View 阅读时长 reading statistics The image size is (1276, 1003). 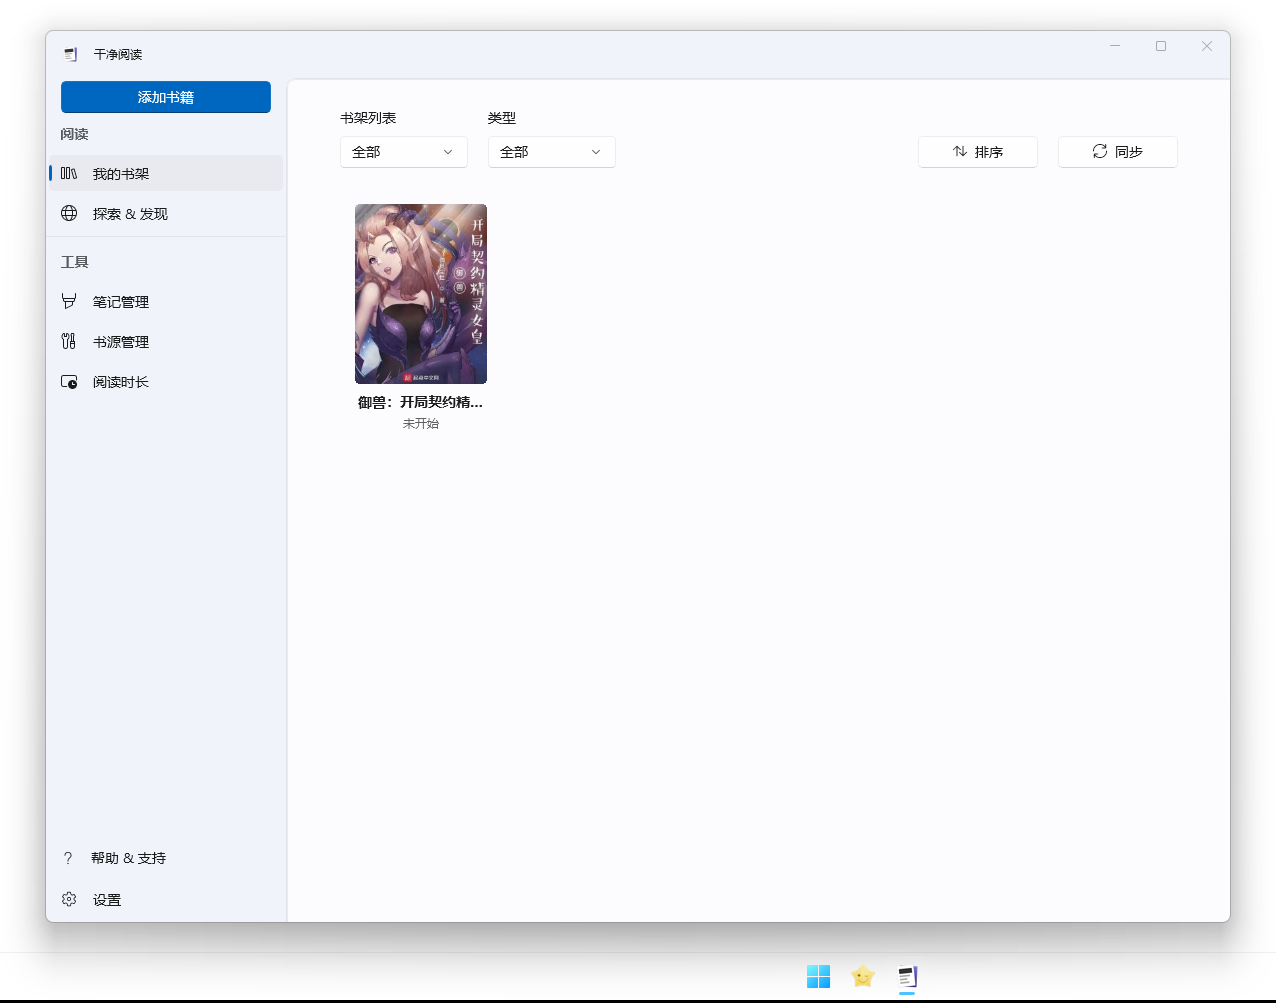(120, 381)
